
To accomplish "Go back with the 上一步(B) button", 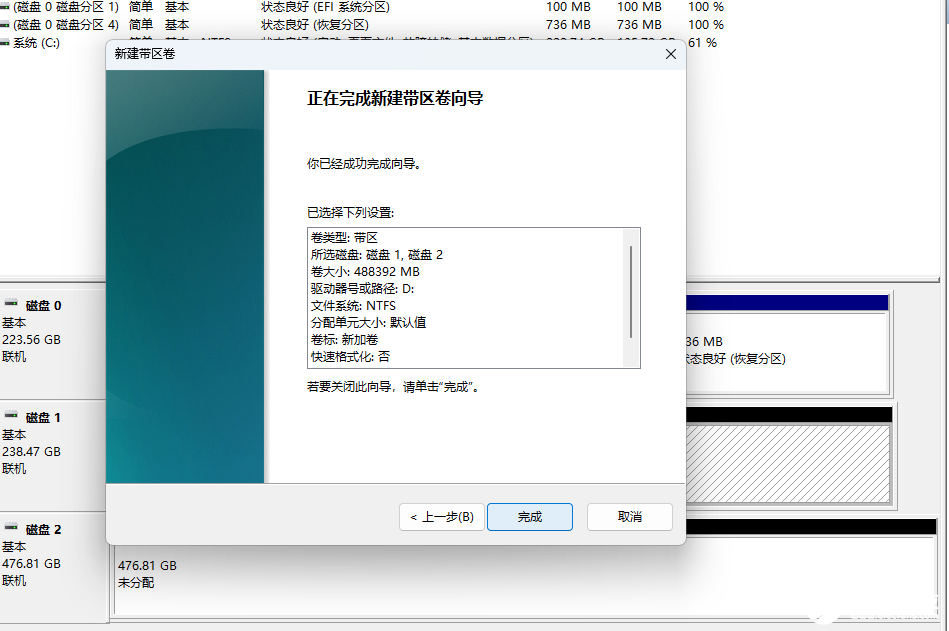I will (441, 517).
